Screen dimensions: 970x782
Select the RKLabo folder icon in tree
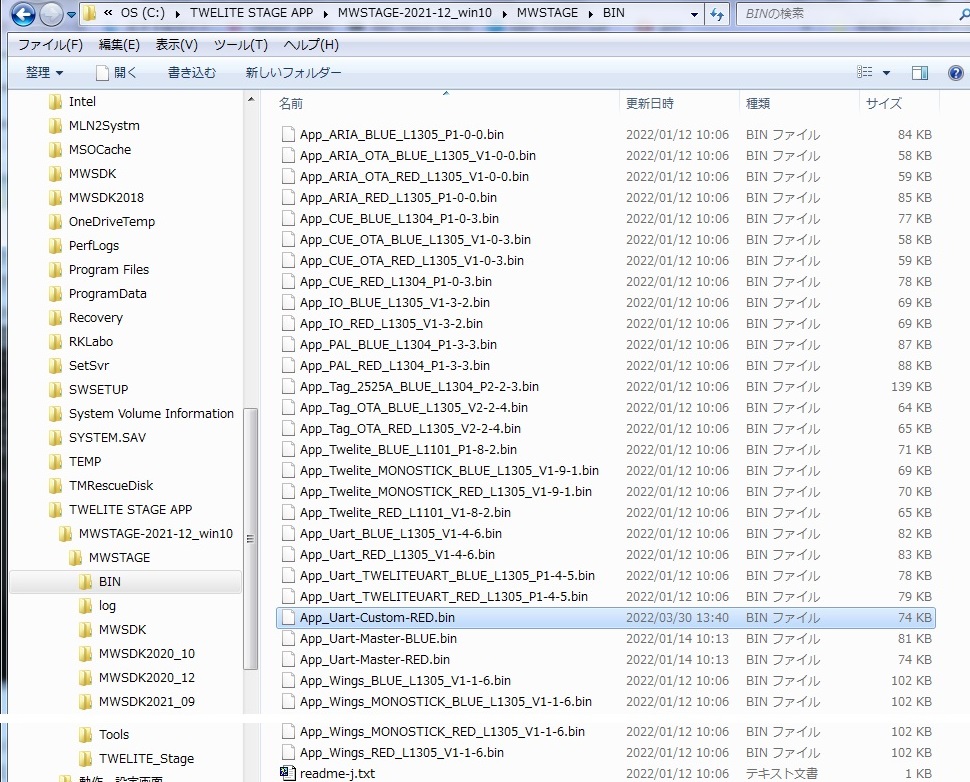pos(55,342)
